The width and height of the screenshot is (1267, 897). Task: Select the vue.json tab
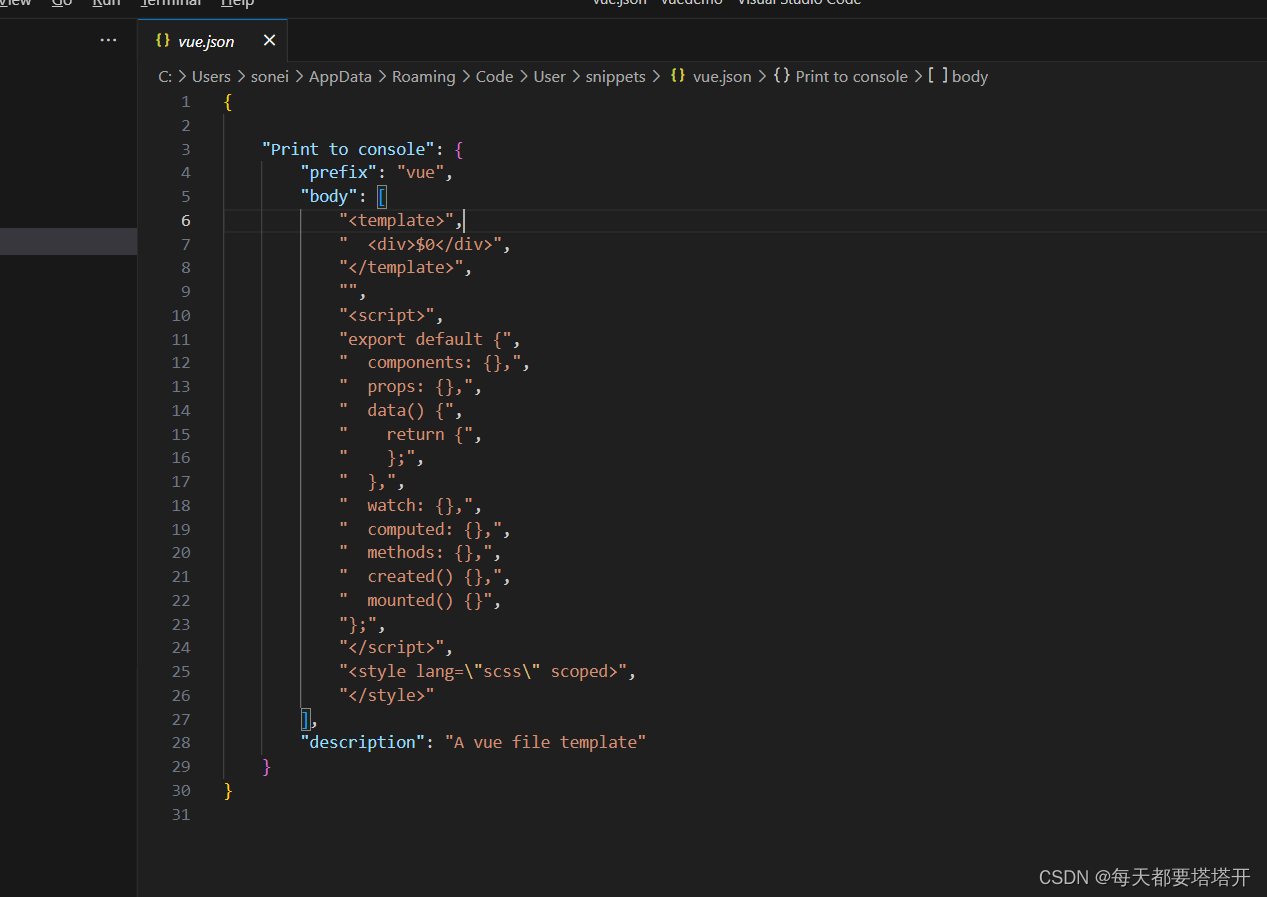pos(205,41)
